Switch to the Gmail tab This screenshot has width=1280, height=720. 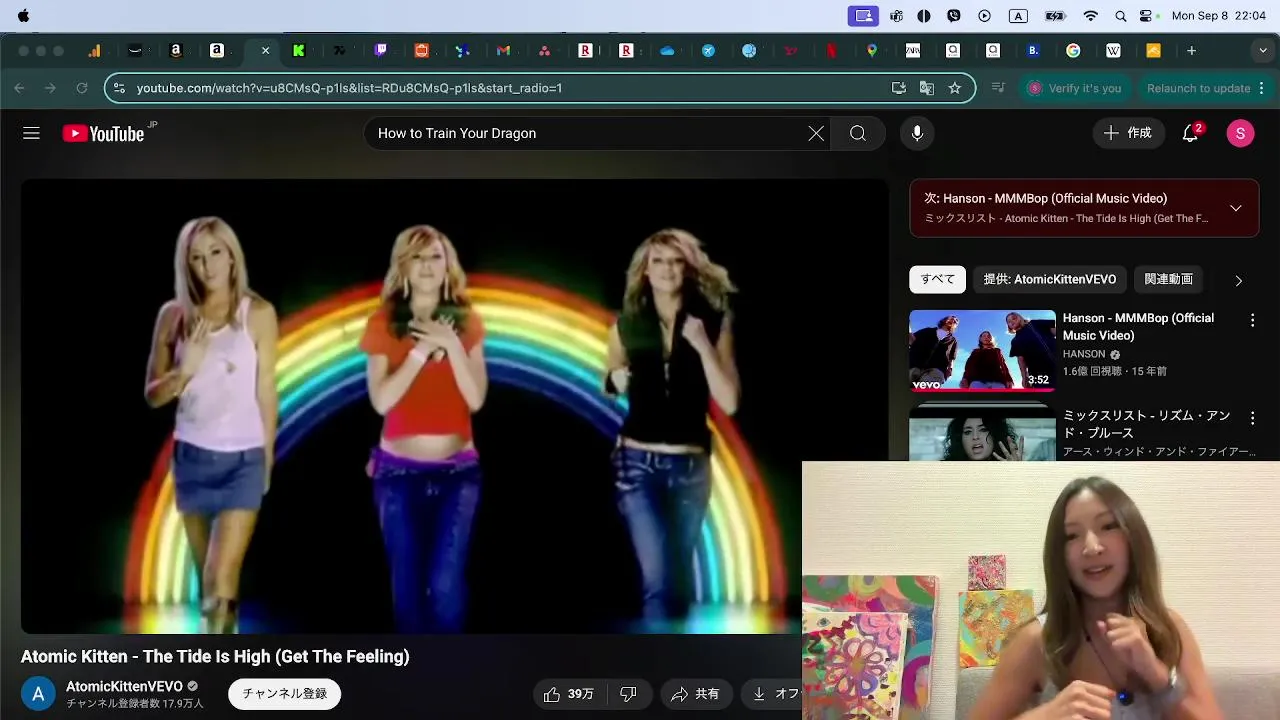[503, 50]
